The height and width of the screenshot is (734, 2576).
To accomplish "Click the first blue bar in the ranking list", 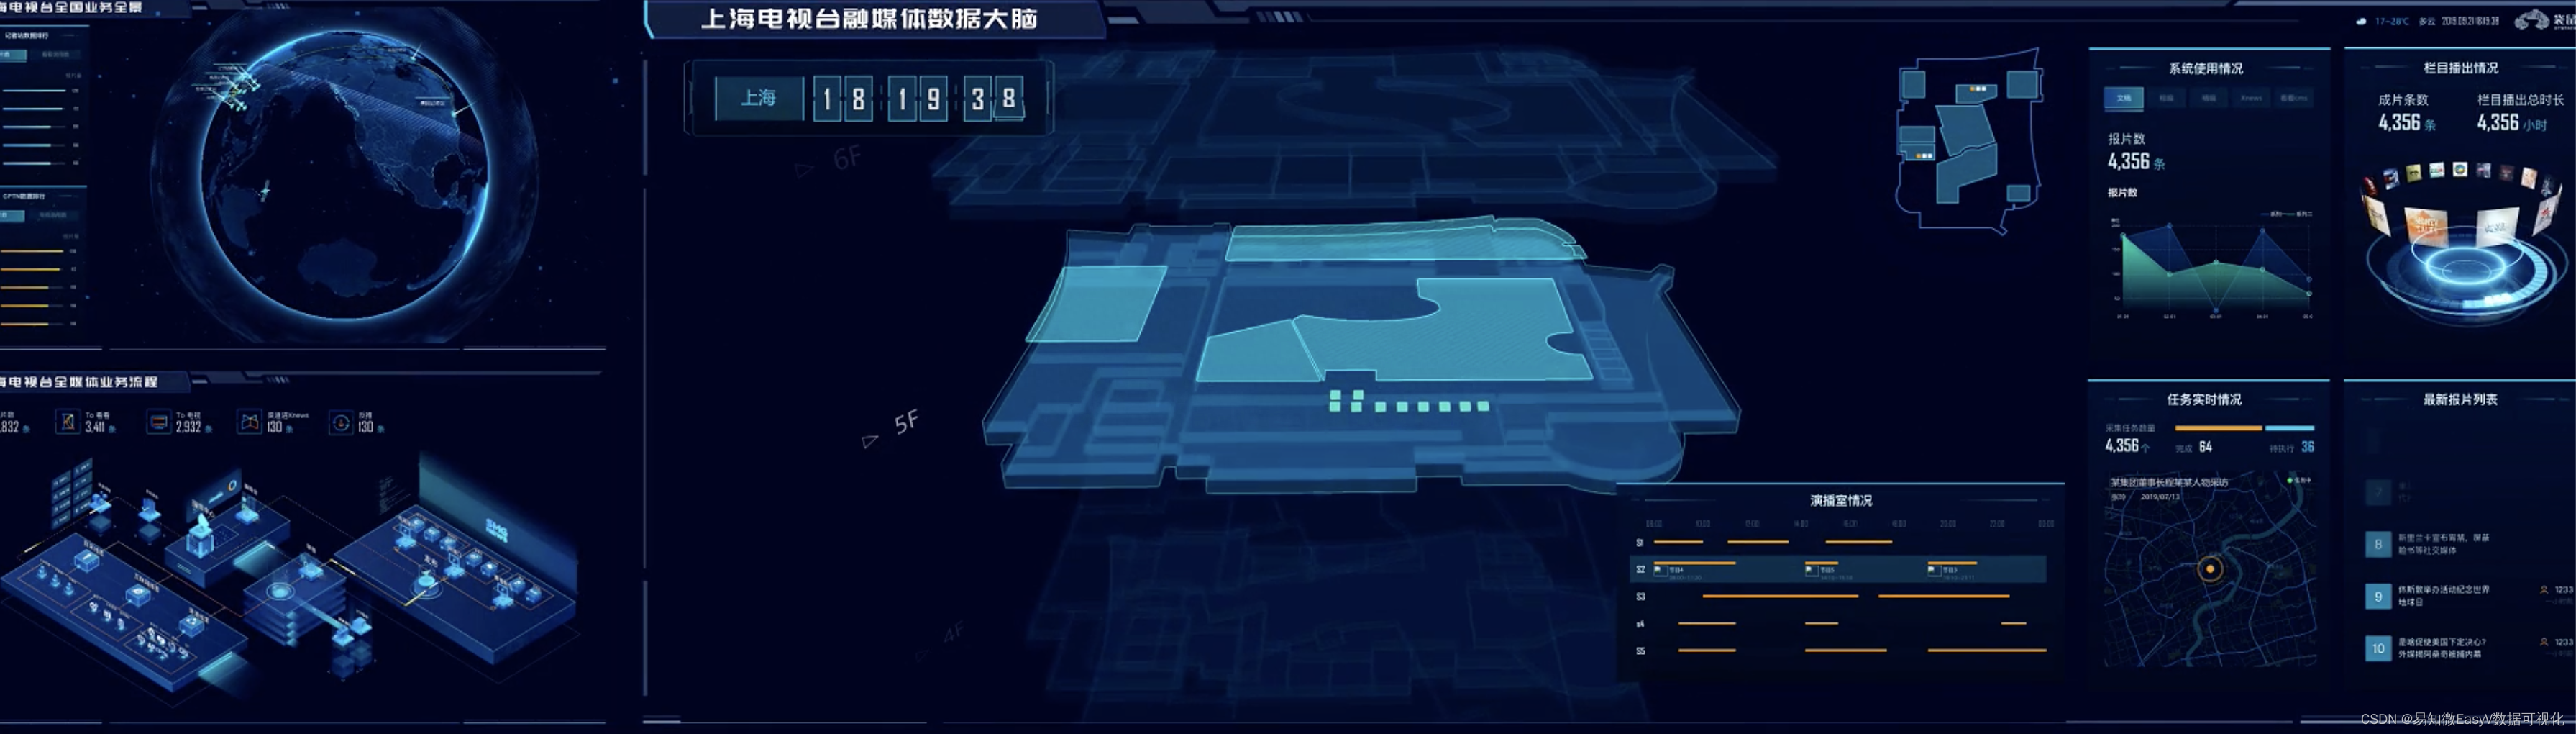I will (33, 90).
